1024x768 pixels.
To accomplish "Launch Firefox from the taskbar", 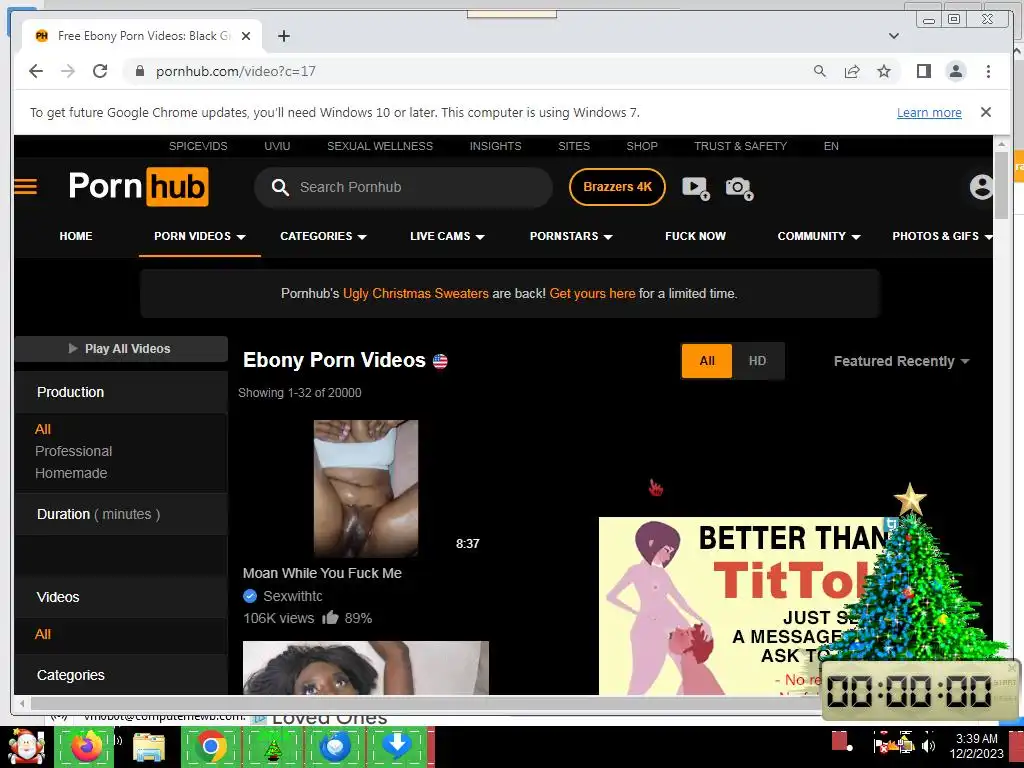I will tap(86, 747).
